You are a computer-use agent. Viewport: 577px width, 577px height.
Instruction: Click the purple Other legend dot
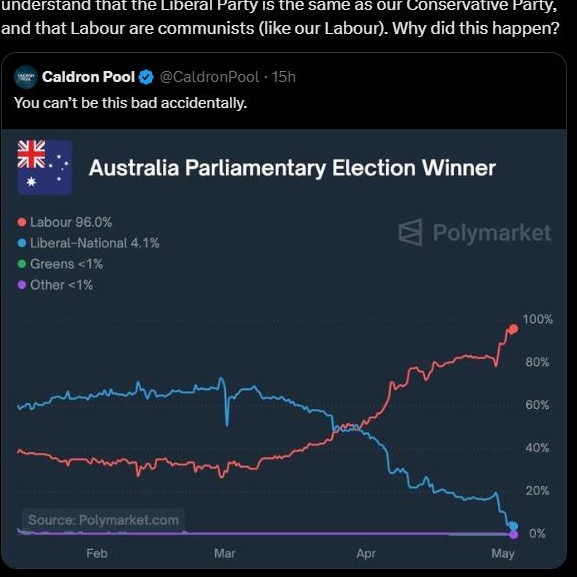pyautogui.click(x=22, y=285)
